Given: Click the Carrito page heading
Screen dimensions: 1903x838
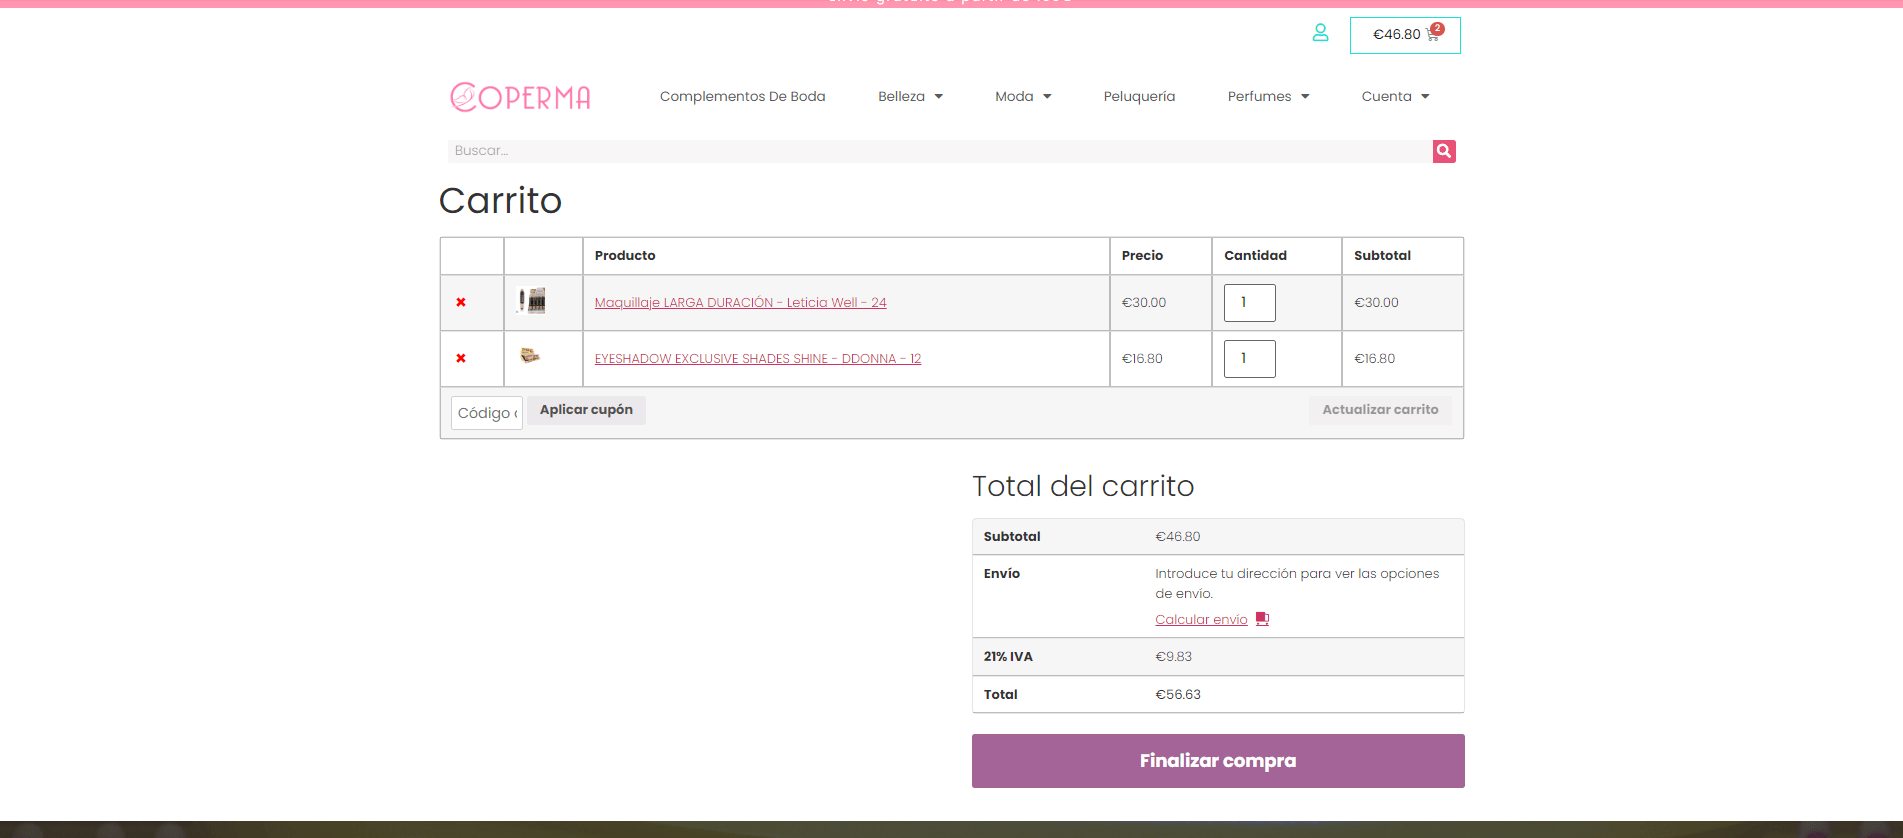Looking at the screenshot, I should click(501, 201).
